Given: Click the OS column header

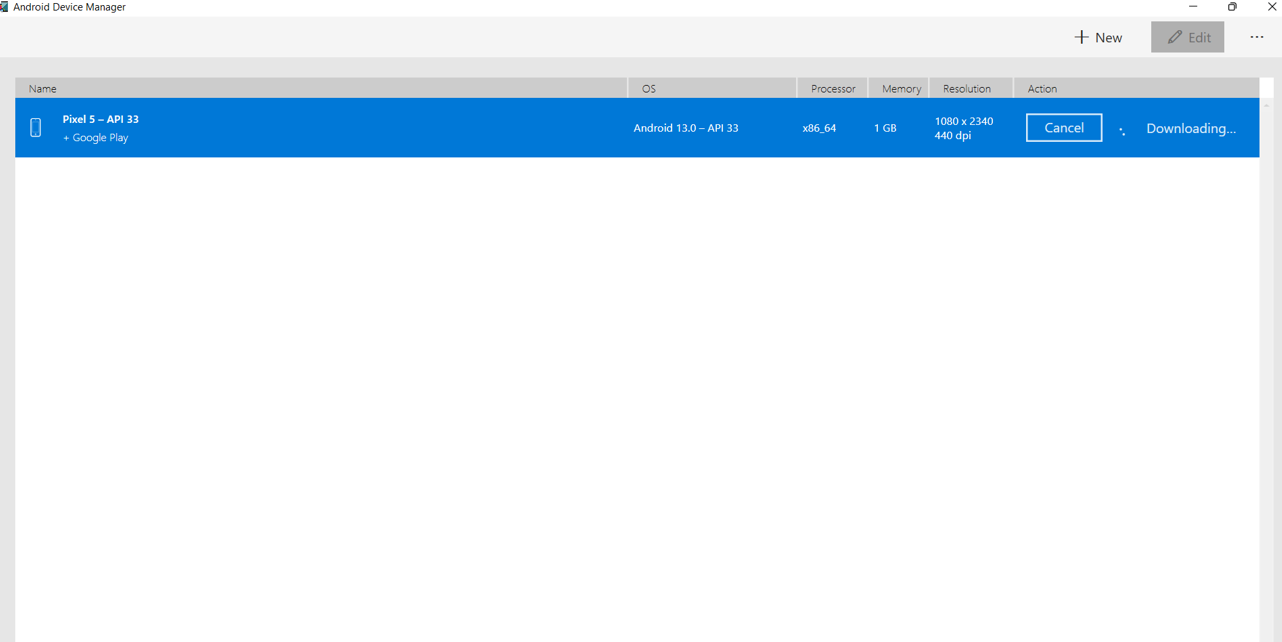Looking at the screenshot, I should tap(649, 89).
